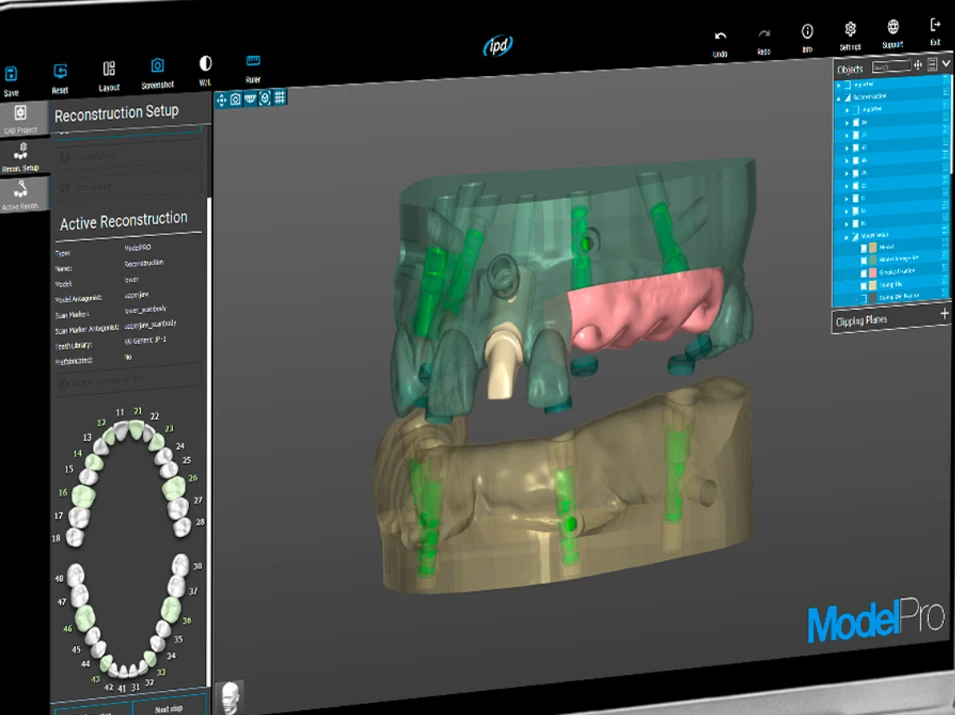Collapse the Objects panel with the chevron
Image resolution: width=955 pixels, height=715 pixels.
point(946,63)
